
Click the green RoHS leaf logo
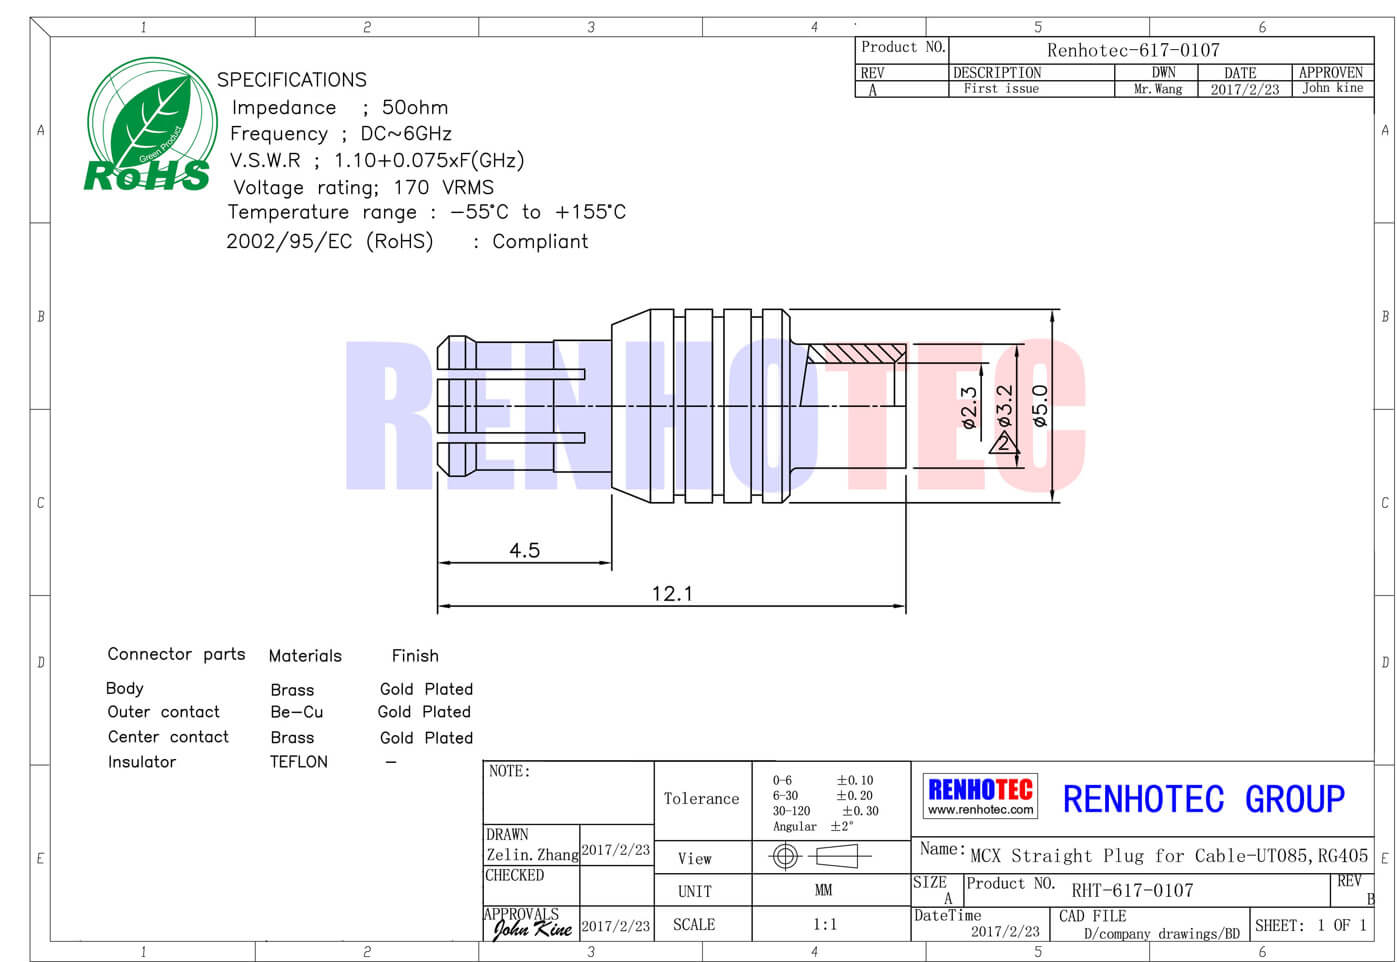pos(150,127)
